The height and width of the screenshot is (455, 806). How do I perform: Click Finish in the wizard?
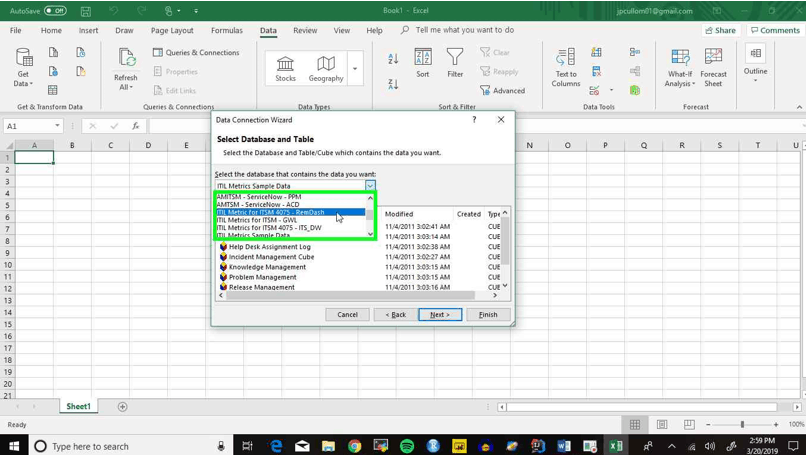(488, 314)
